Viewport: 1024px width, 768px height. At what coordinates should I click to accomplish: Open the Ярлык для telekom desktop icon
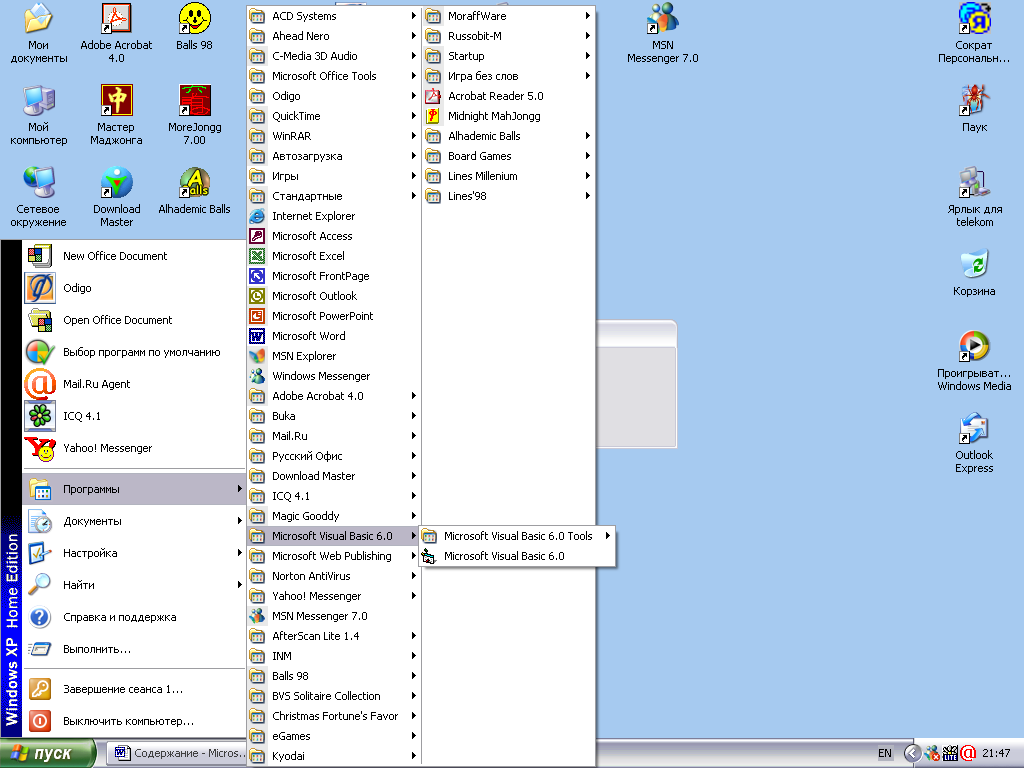974,183
